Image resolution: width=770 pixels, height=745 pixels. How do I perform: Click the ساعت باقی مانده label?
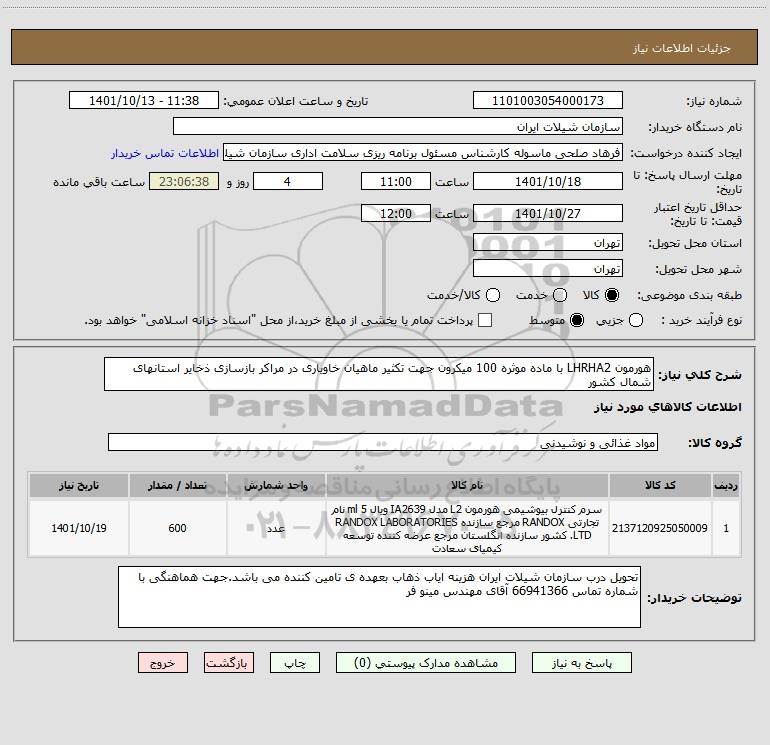click(x=99, y=182)
